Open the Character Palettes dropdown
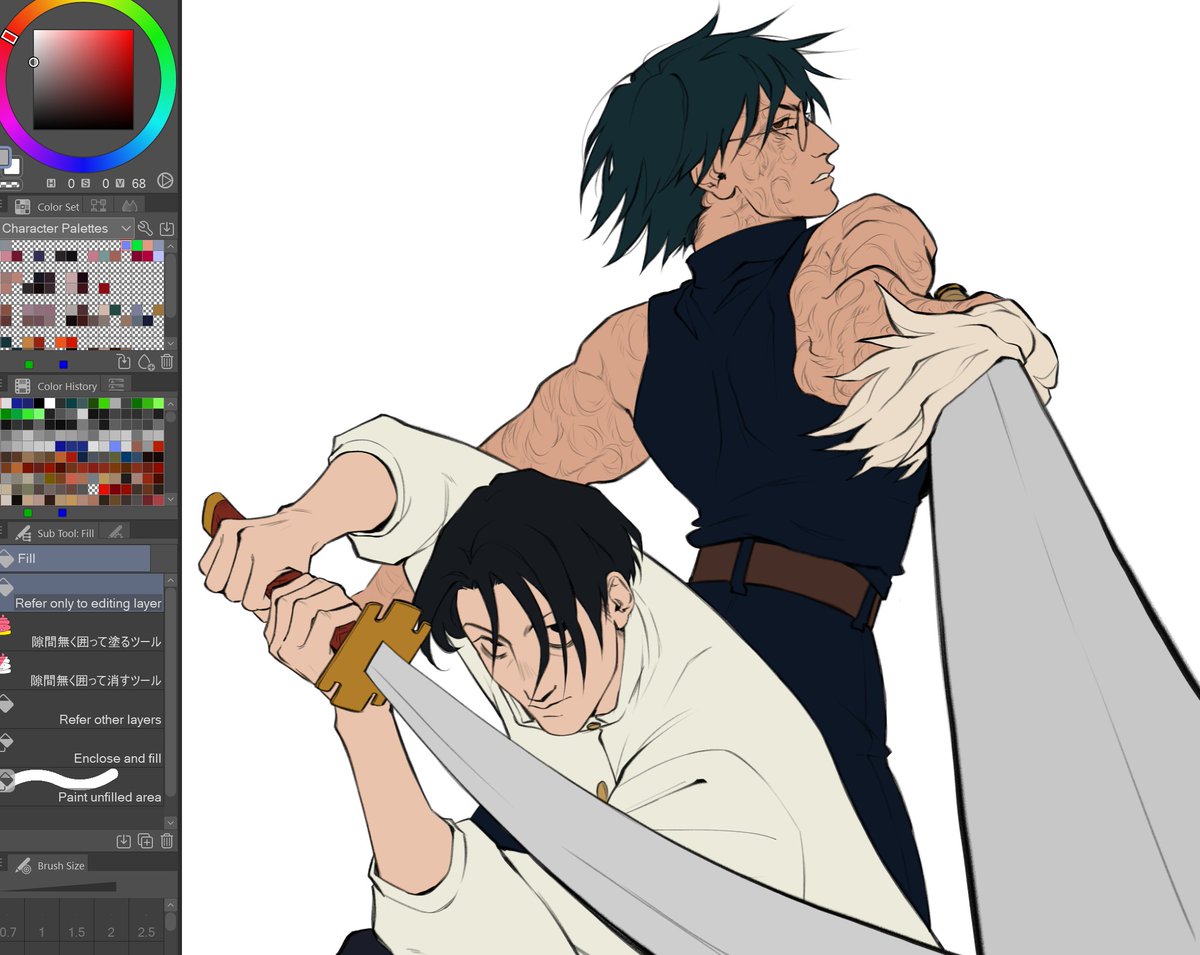The width and height of the screenshot is (1200, 955). pos(67,228)
